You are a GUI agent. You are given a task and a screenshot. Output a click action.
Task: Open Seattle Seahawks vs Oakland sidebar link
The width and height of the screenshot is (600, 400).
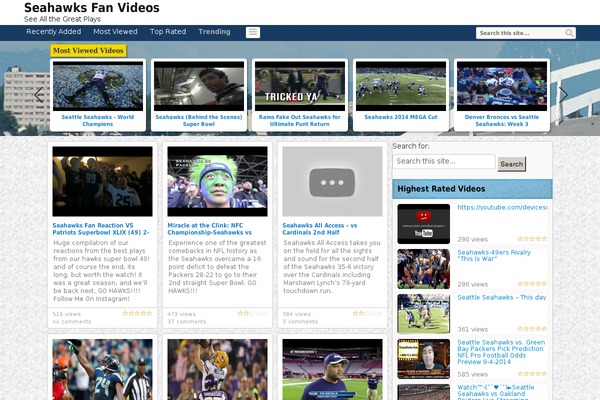pyautogui.click(x=496, y=392)
